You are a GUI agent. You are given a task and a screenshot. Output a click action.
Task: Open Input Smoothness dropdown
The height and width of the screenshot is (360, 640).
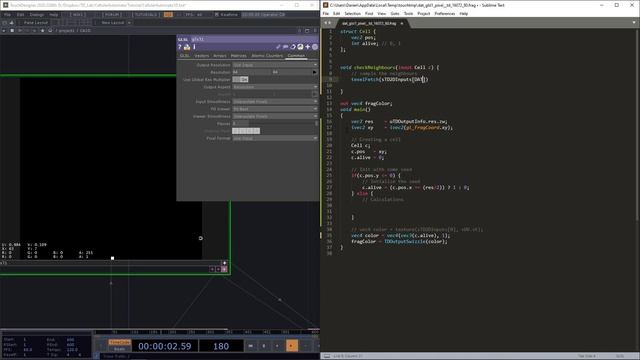275,102
